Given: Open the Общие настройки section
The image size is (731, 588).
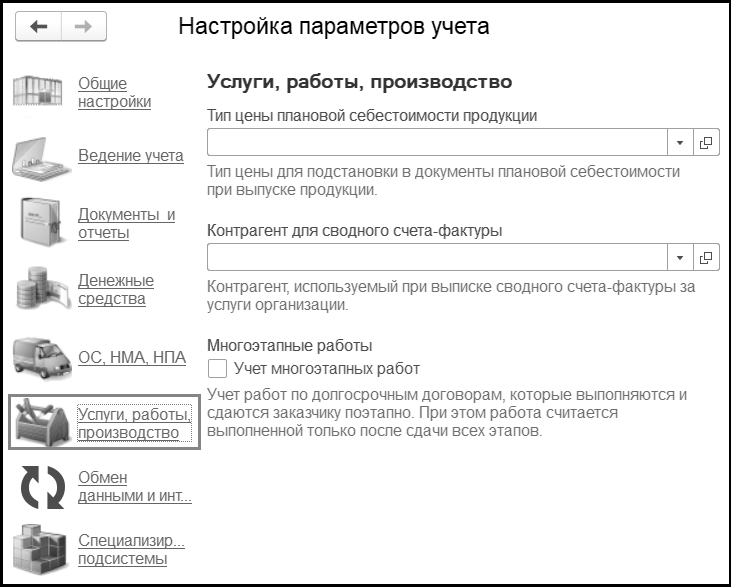Looking at the screenshot, I should coord(114,92).
